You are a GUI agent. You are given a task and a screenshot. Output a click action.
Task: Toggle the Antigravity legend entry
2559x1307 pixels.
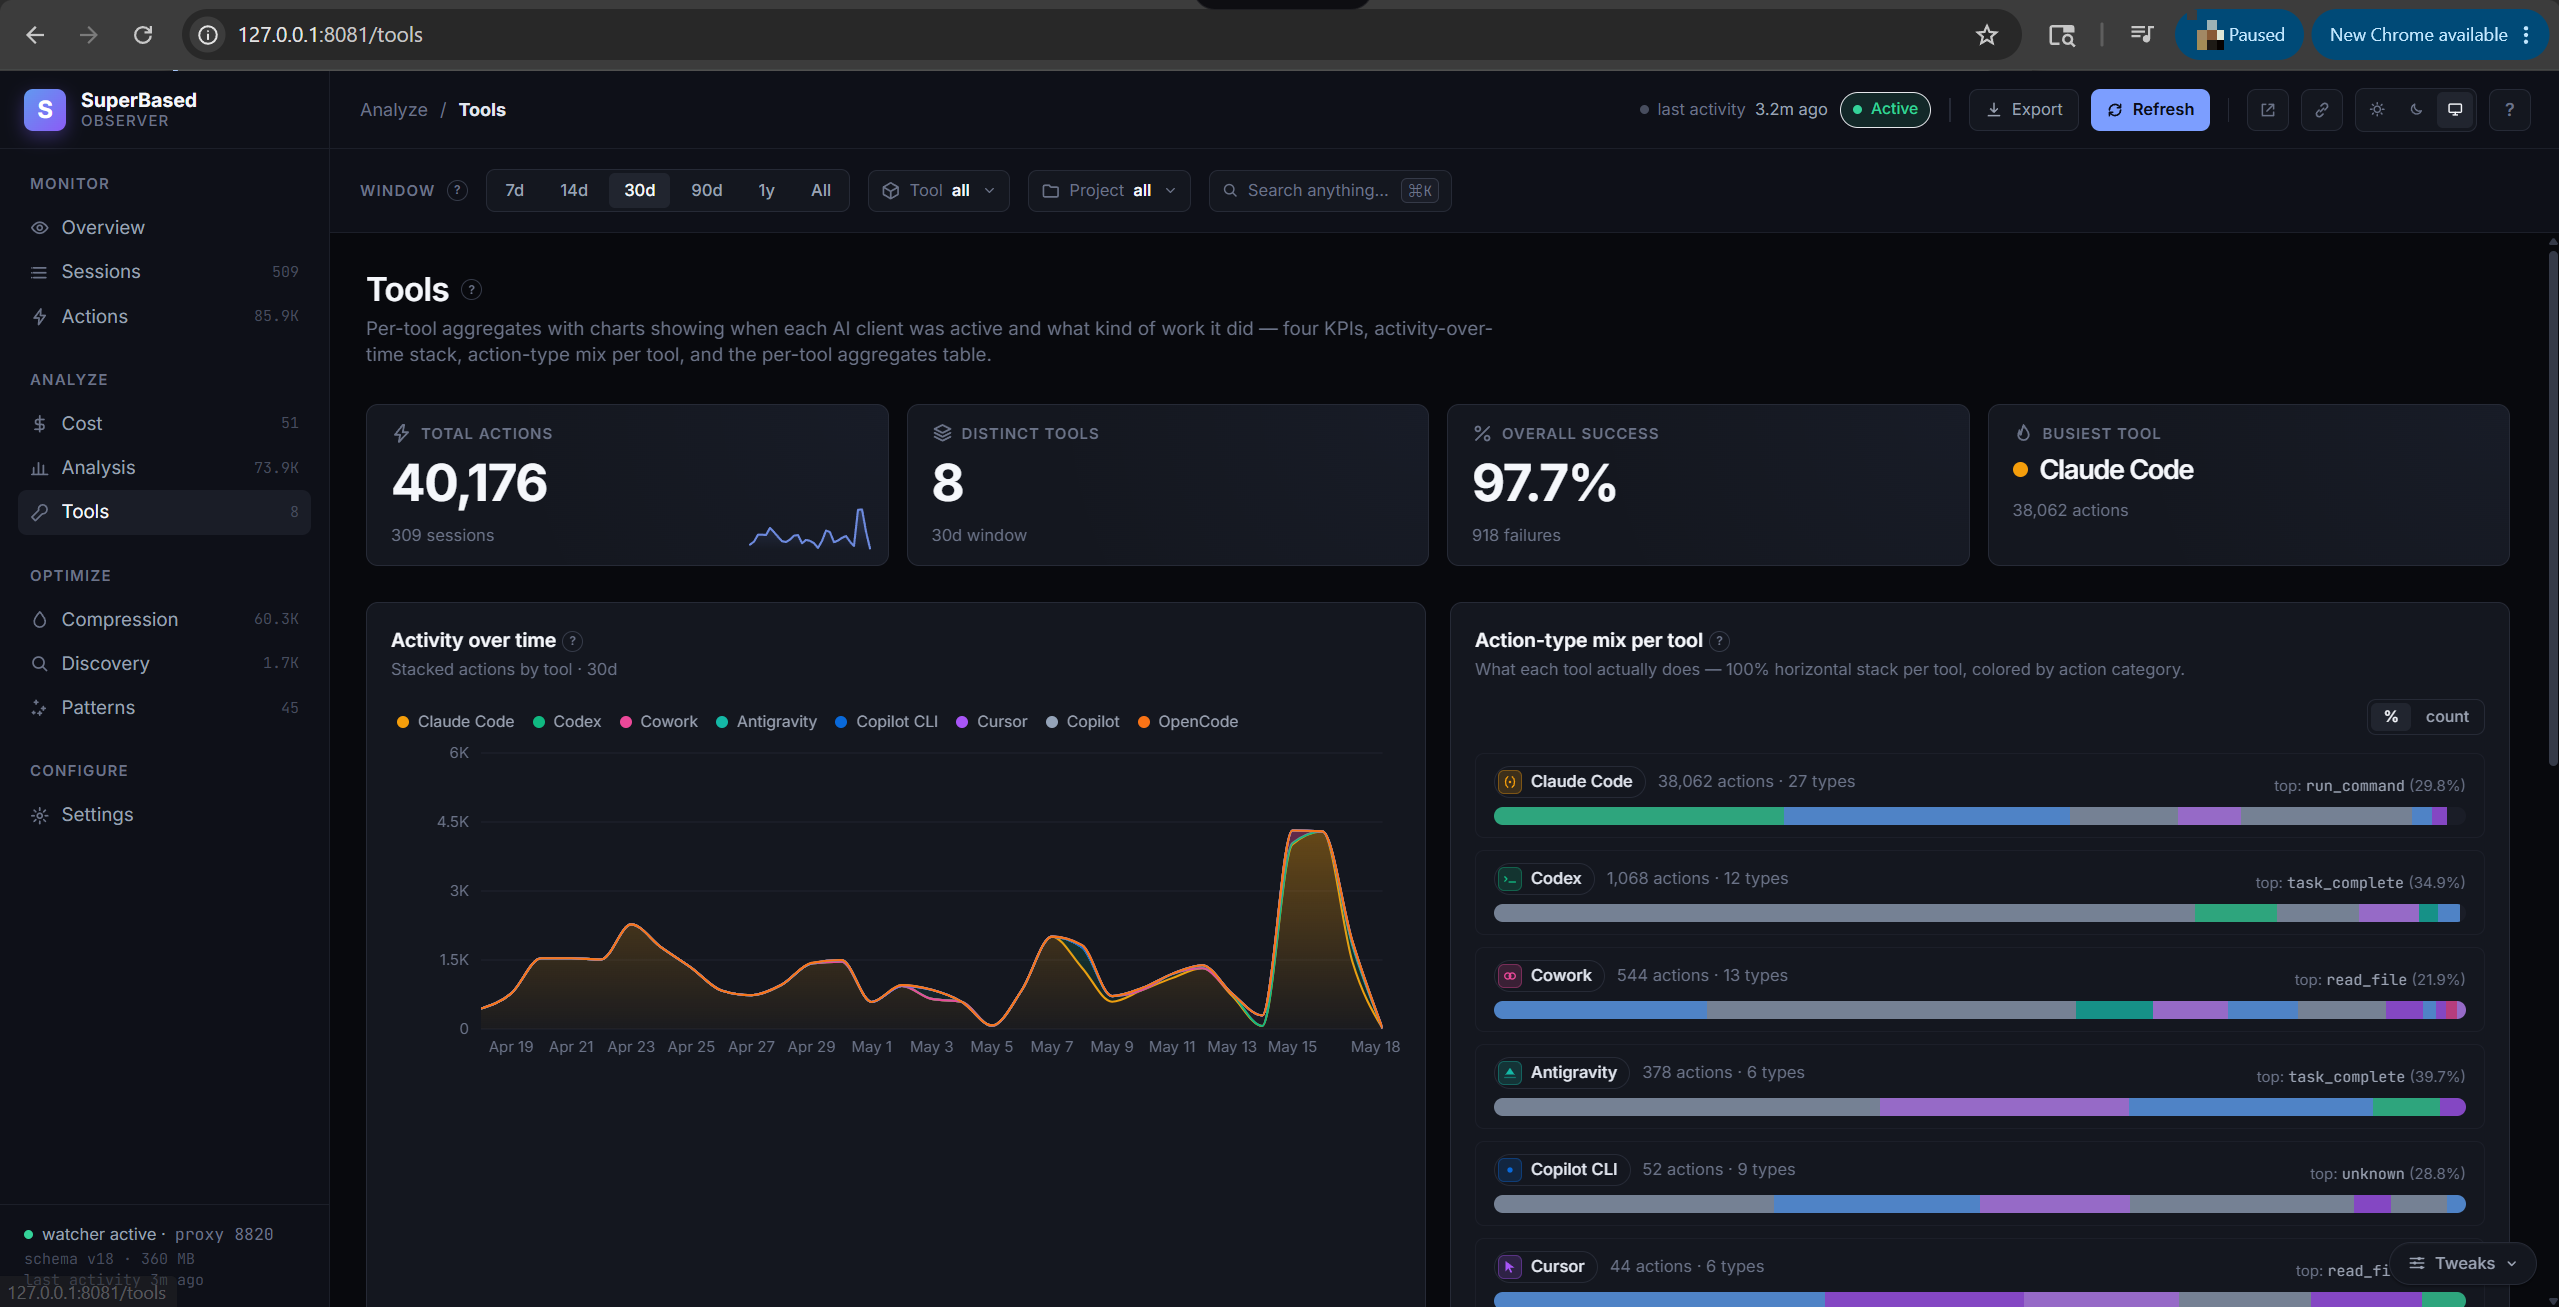(766, 722)
